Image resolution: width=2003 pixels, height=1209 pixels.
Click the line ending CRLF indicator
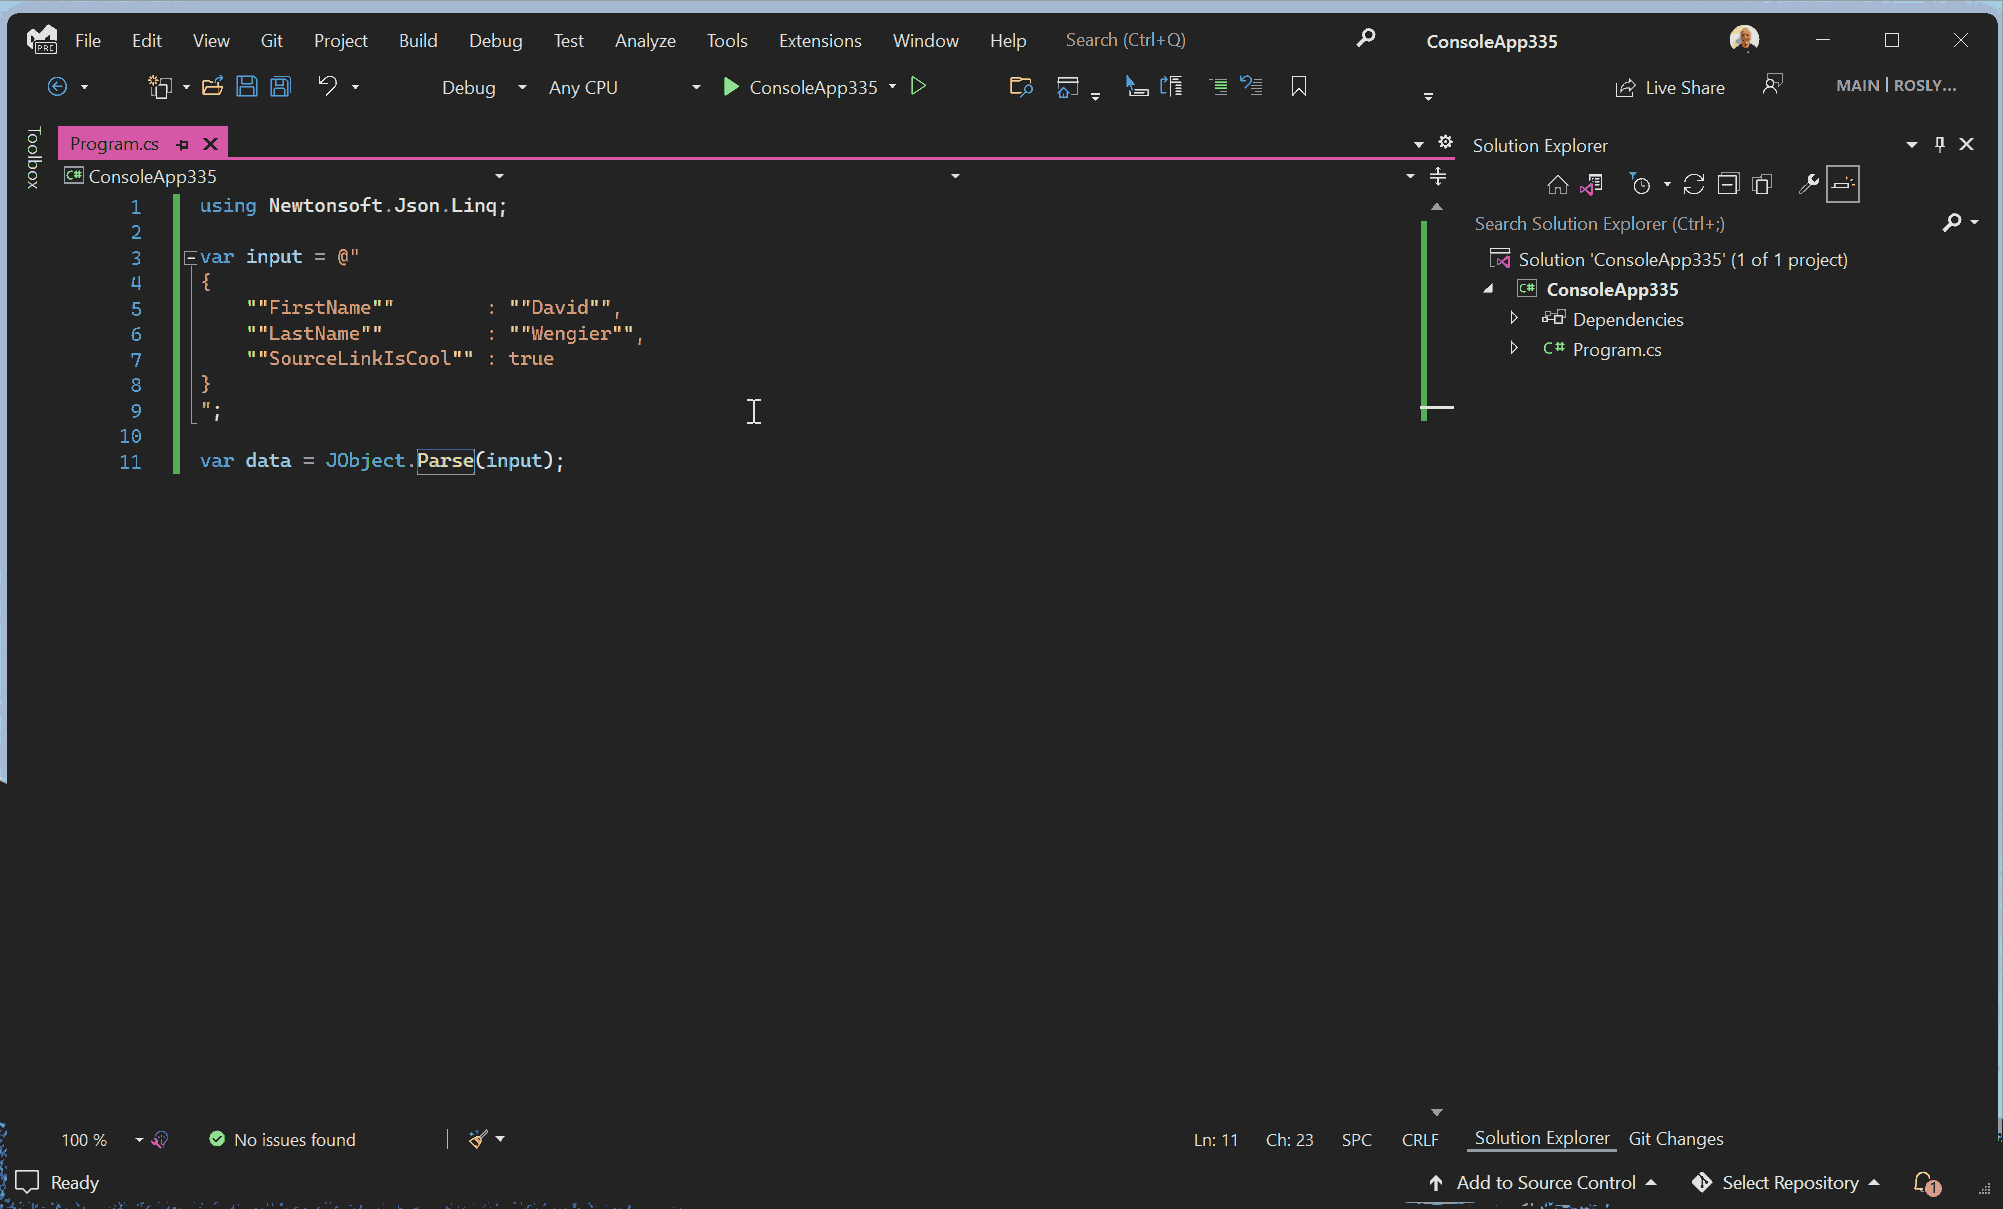click(x=1419, y=1137)
